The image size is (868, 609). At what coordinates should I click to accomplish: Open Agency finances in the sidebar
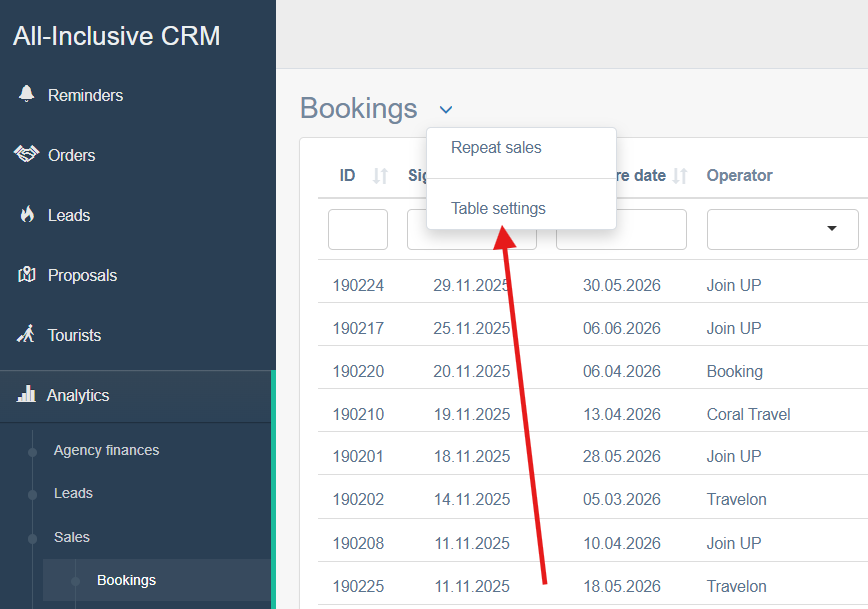106,450
